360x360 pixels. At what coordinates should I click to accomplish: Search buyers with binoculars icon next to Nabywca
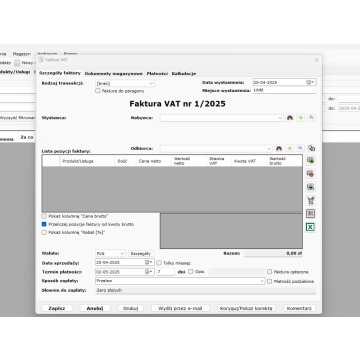[x=290, y=118]
